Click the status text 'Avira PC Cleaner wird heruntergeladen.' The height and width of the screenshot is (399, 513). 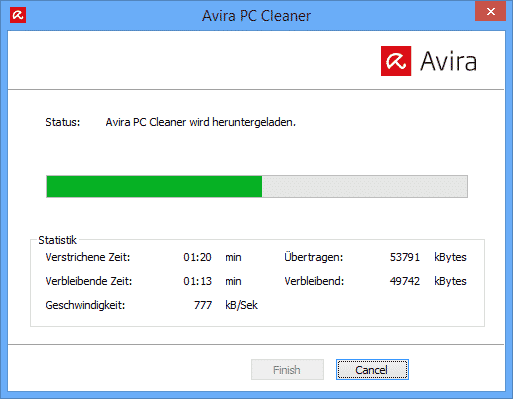[x=201, y=122]
